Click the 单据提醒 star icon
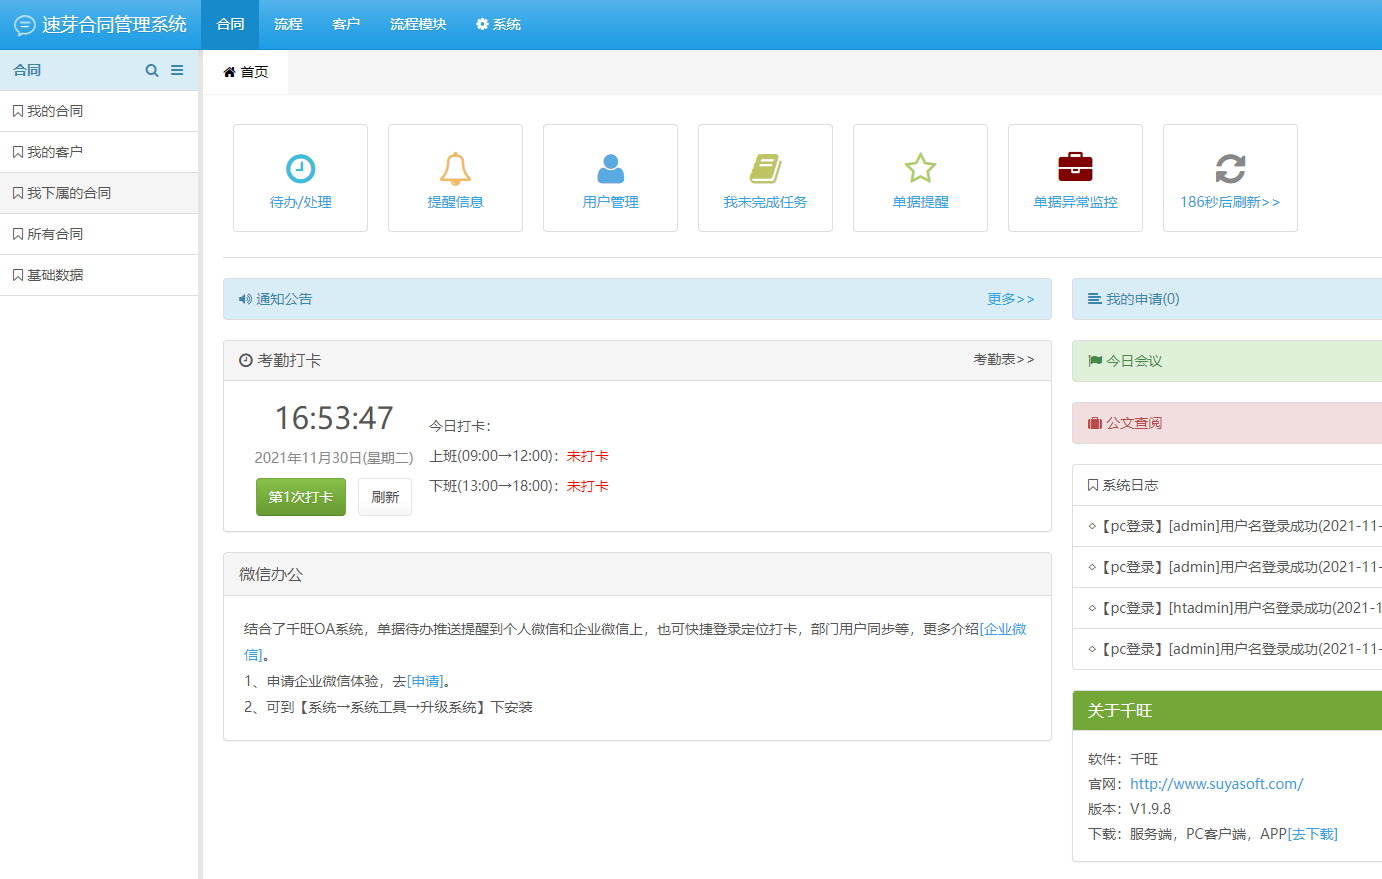This screenshot has height=879, width=1382. point(920,169)
